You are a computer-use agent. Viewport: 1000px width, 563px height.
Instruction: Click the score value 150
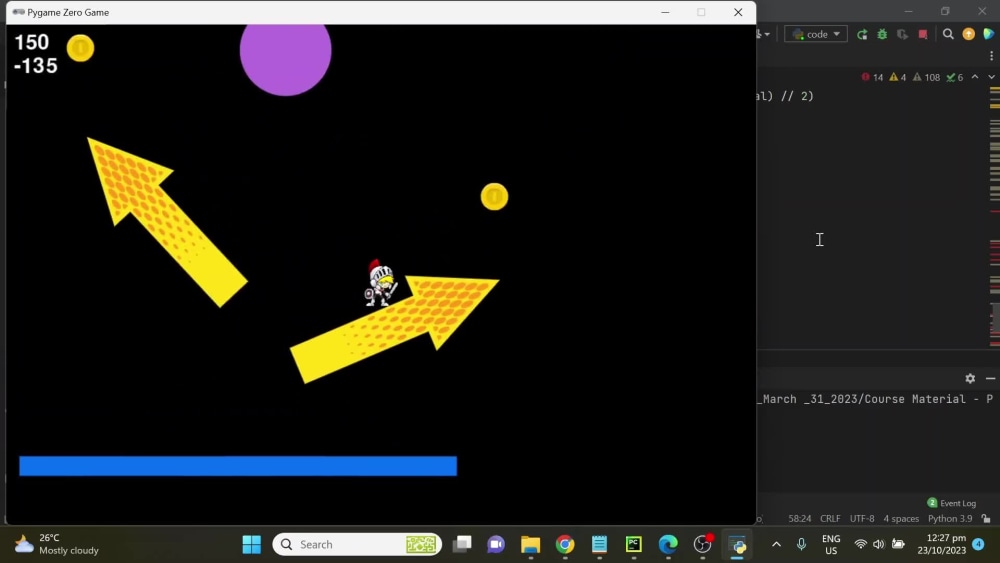point(32,42)
